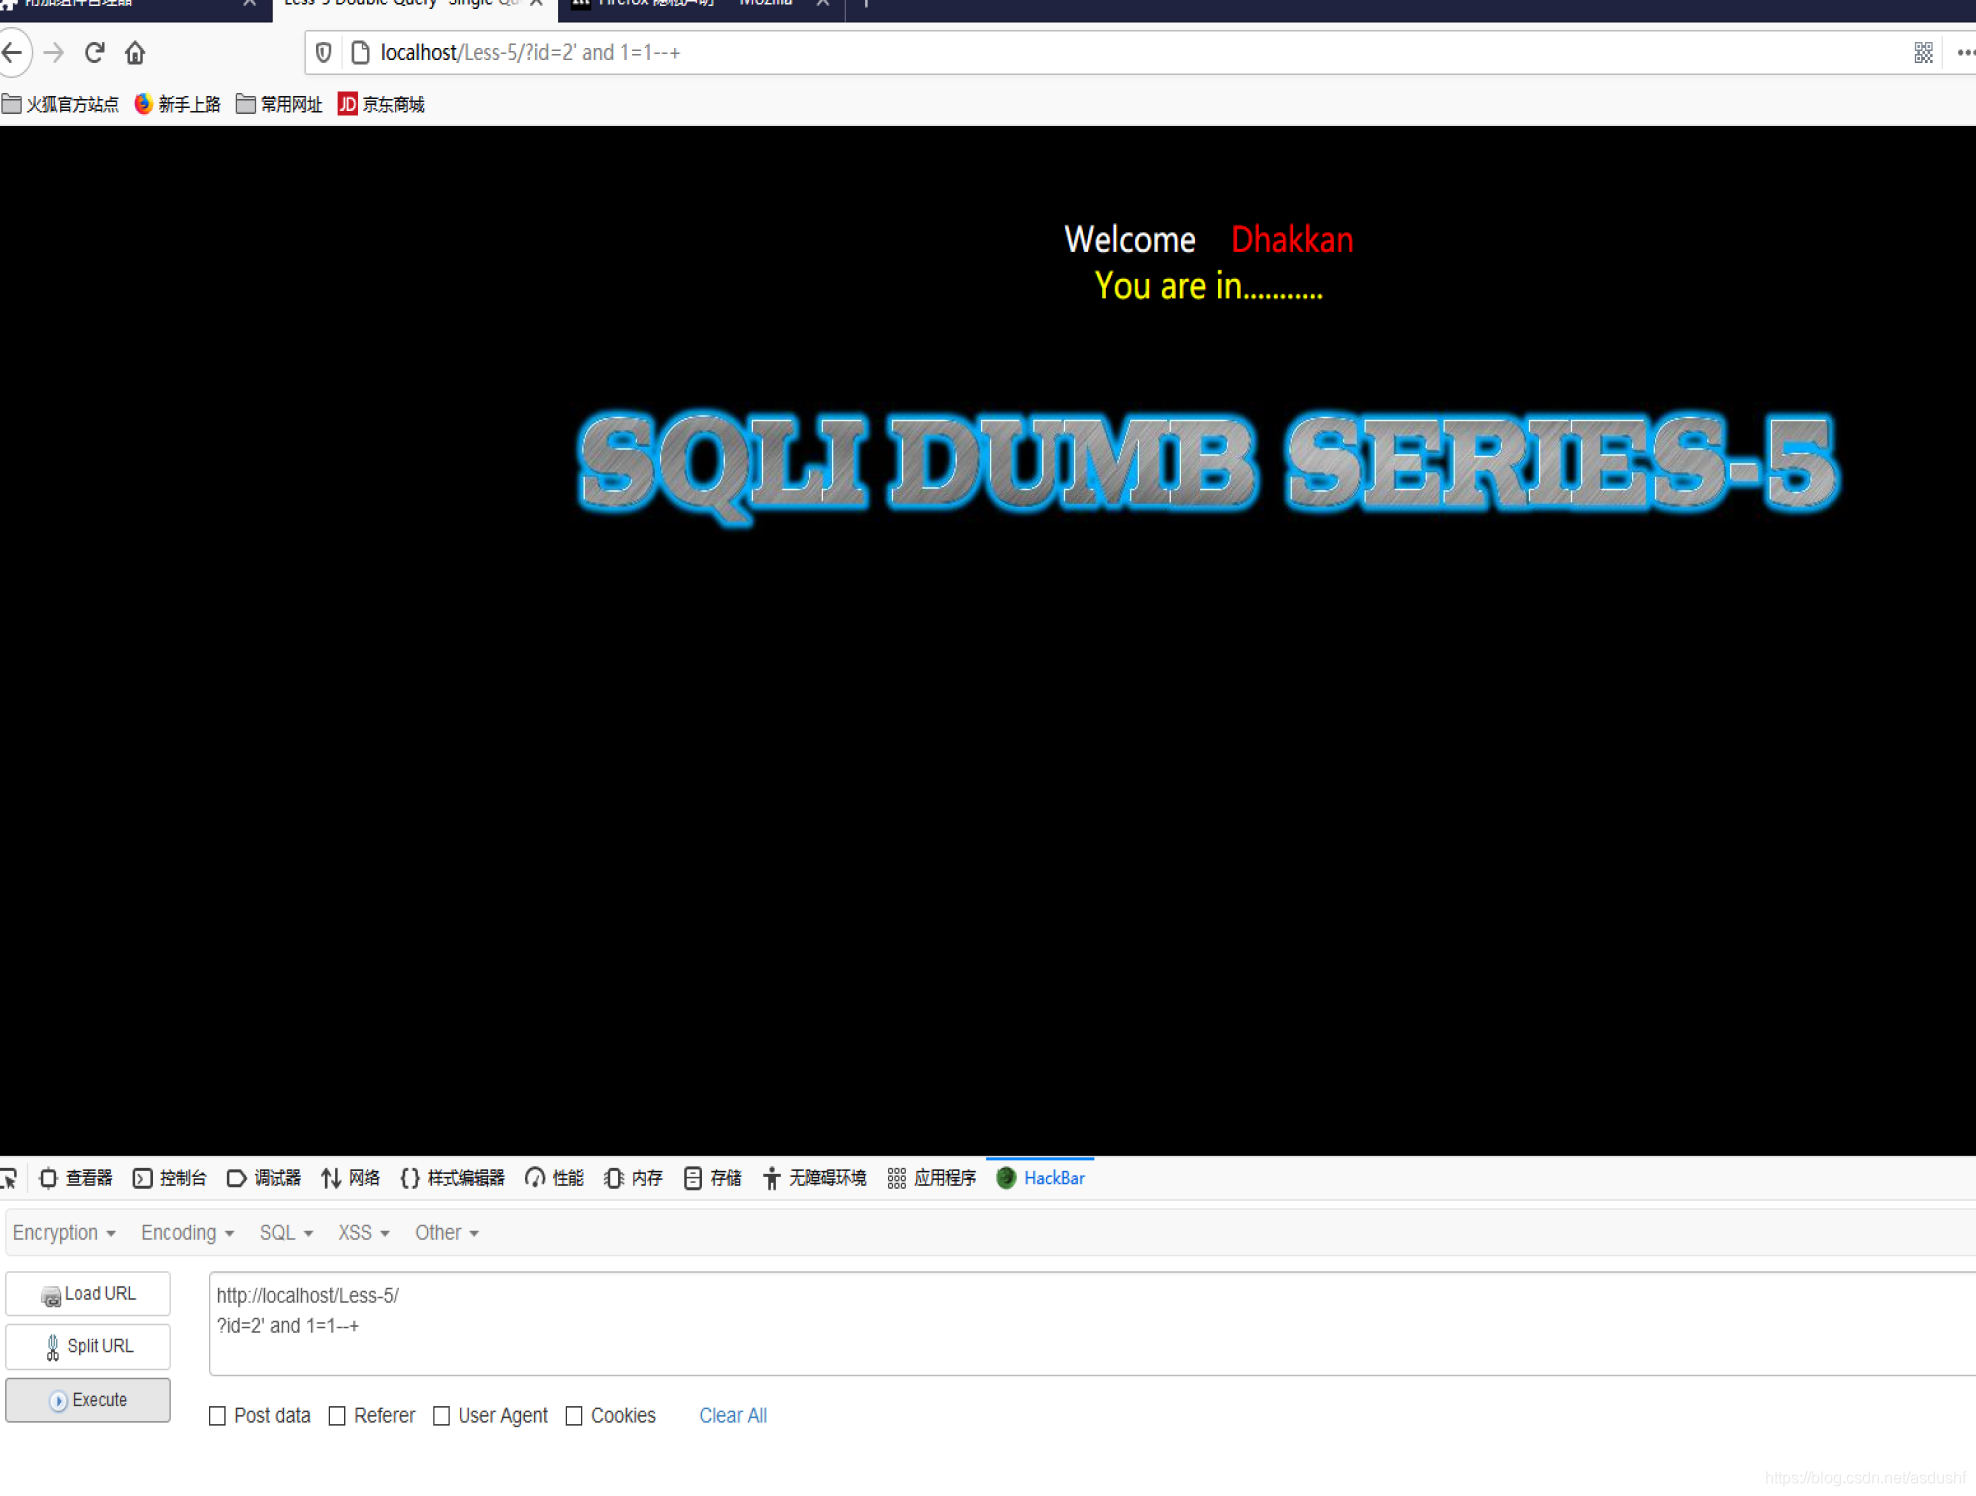Click the Split URL button
The width and height of the screenshot is (1976, 1496).
pos(88,1346)
